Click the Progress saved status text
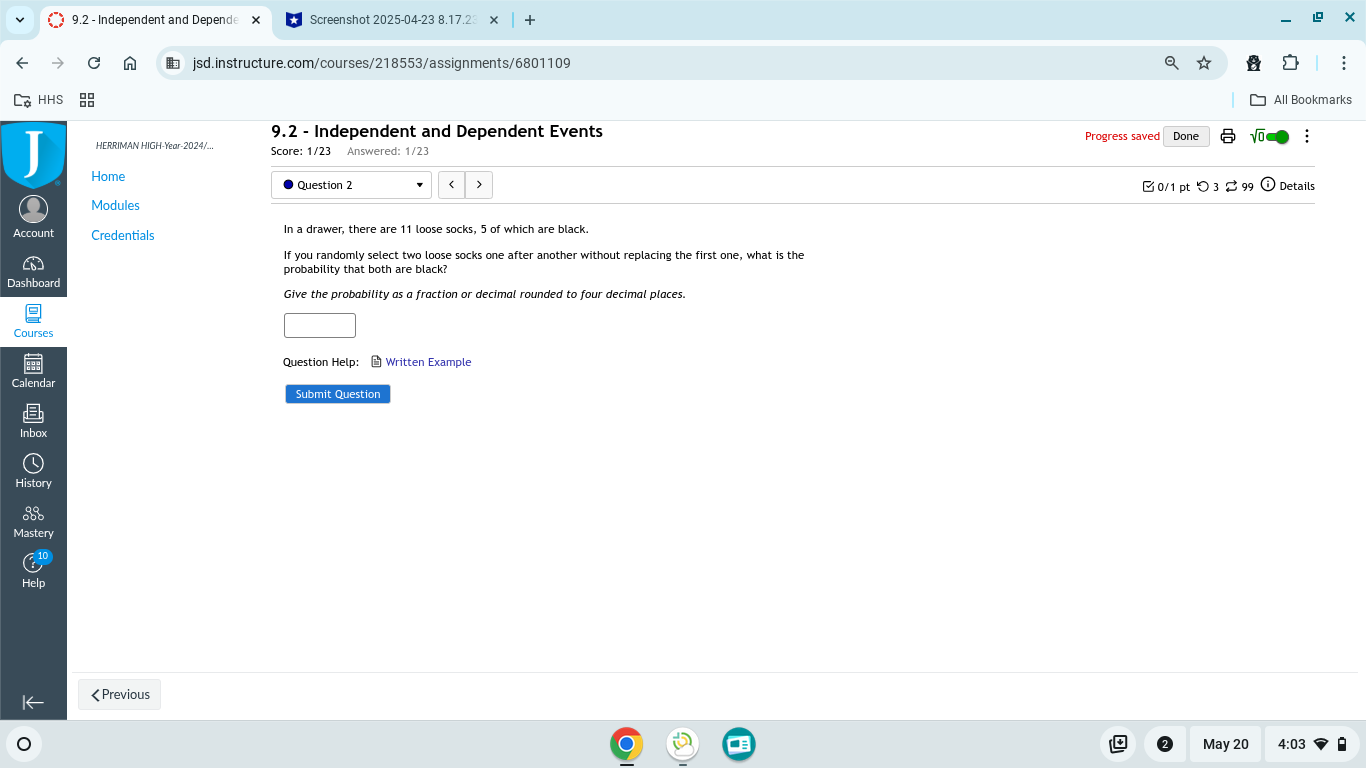Viewport: 1366px width, 768px height. [x=1122, y=136]
